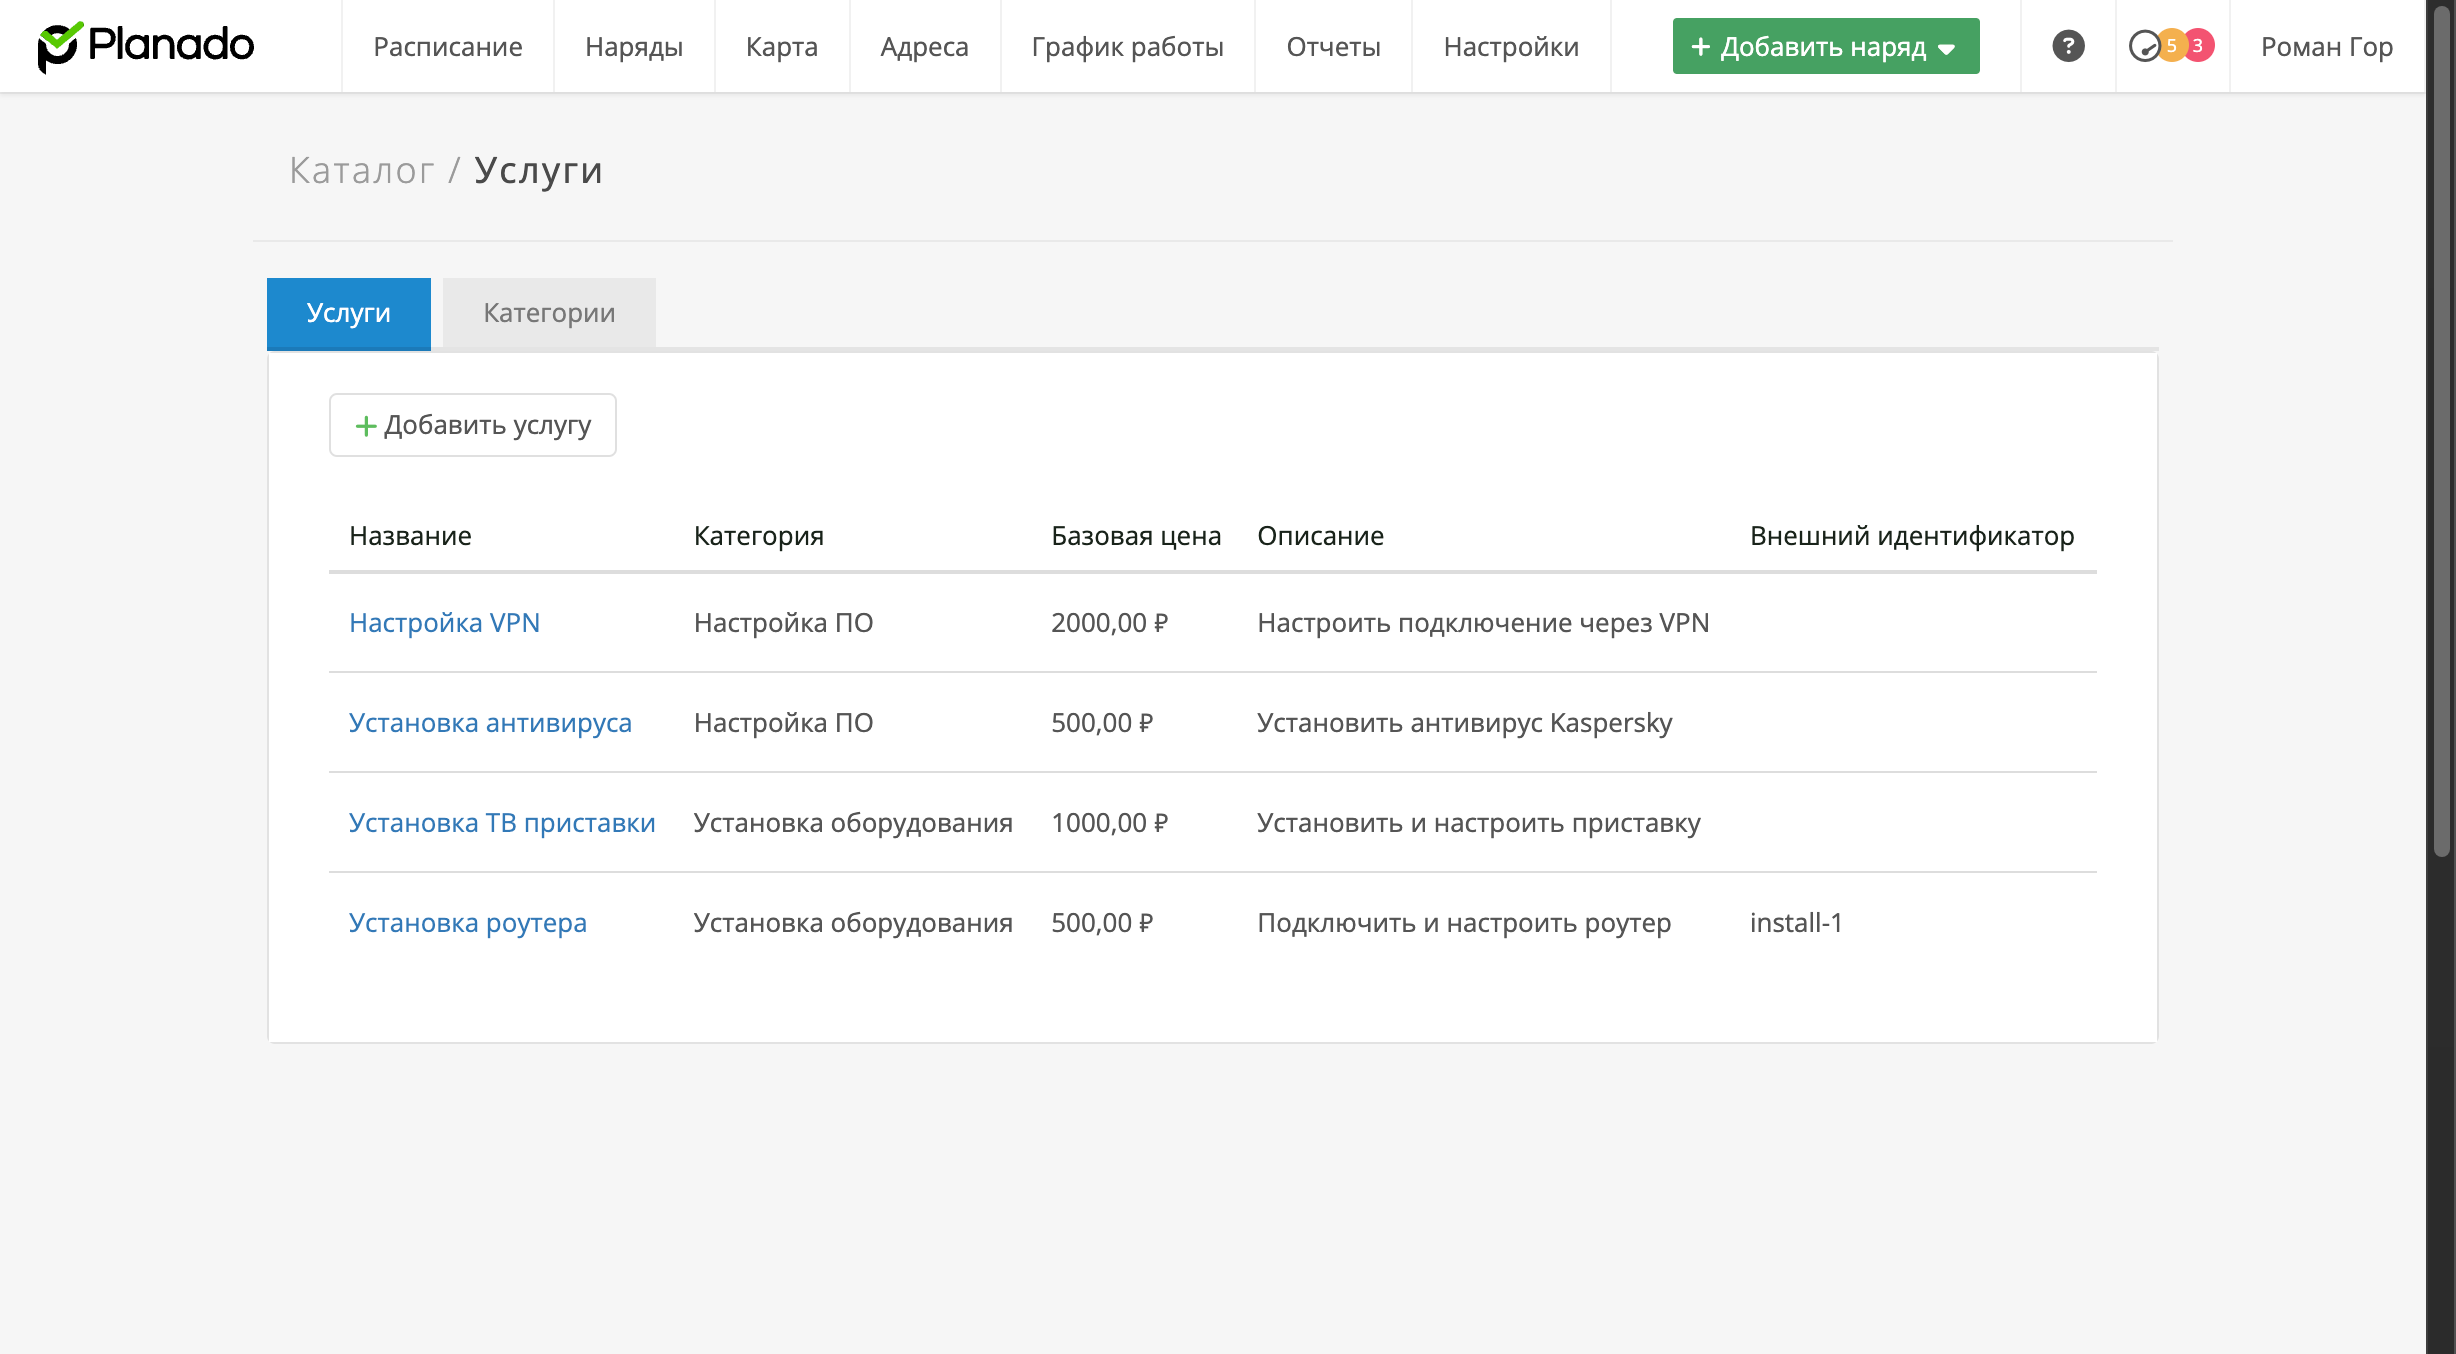
Task: Open the Установка ТВ приставки link
Action: [x=502, y=822]
